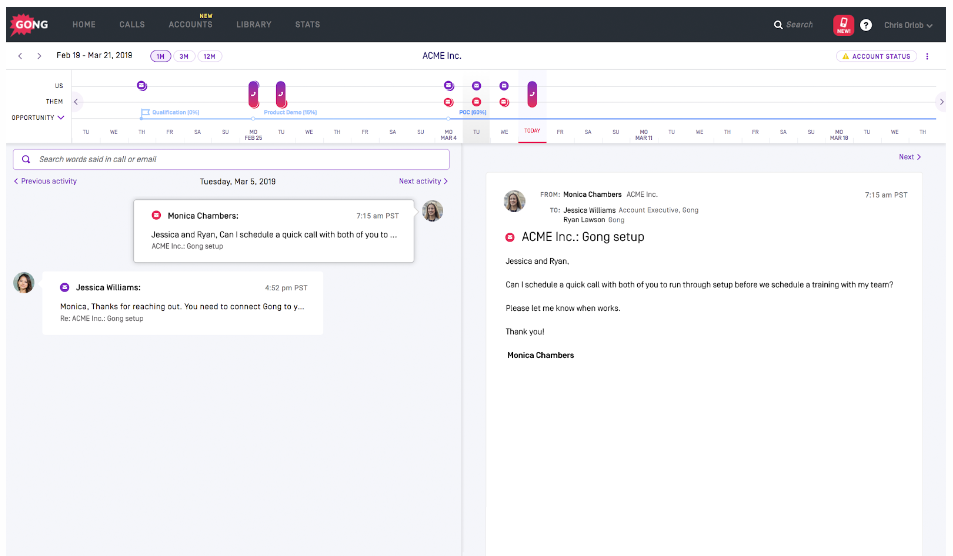Click the Gong logo
This screenshot has width=953, height=556.
point(29,24)
